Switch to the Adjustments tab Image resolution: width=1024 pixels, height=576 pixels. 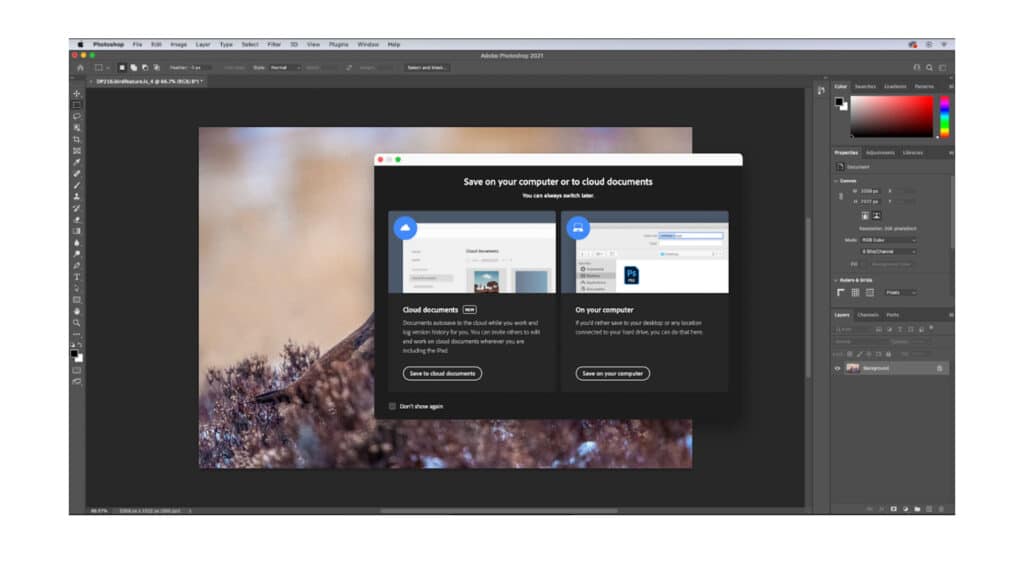tap(880, 153)
